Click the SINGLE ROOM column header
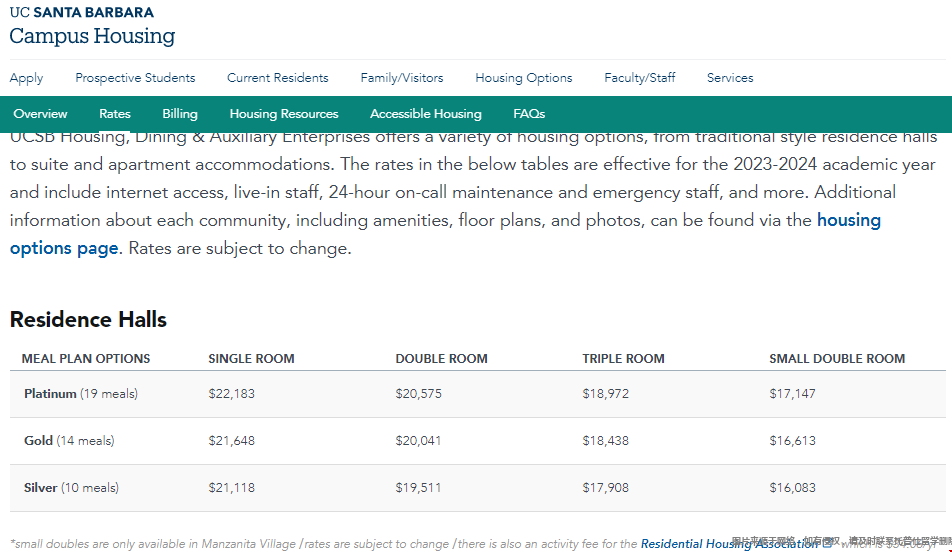This screenshot has width=952, height=552. pos(251,358)
